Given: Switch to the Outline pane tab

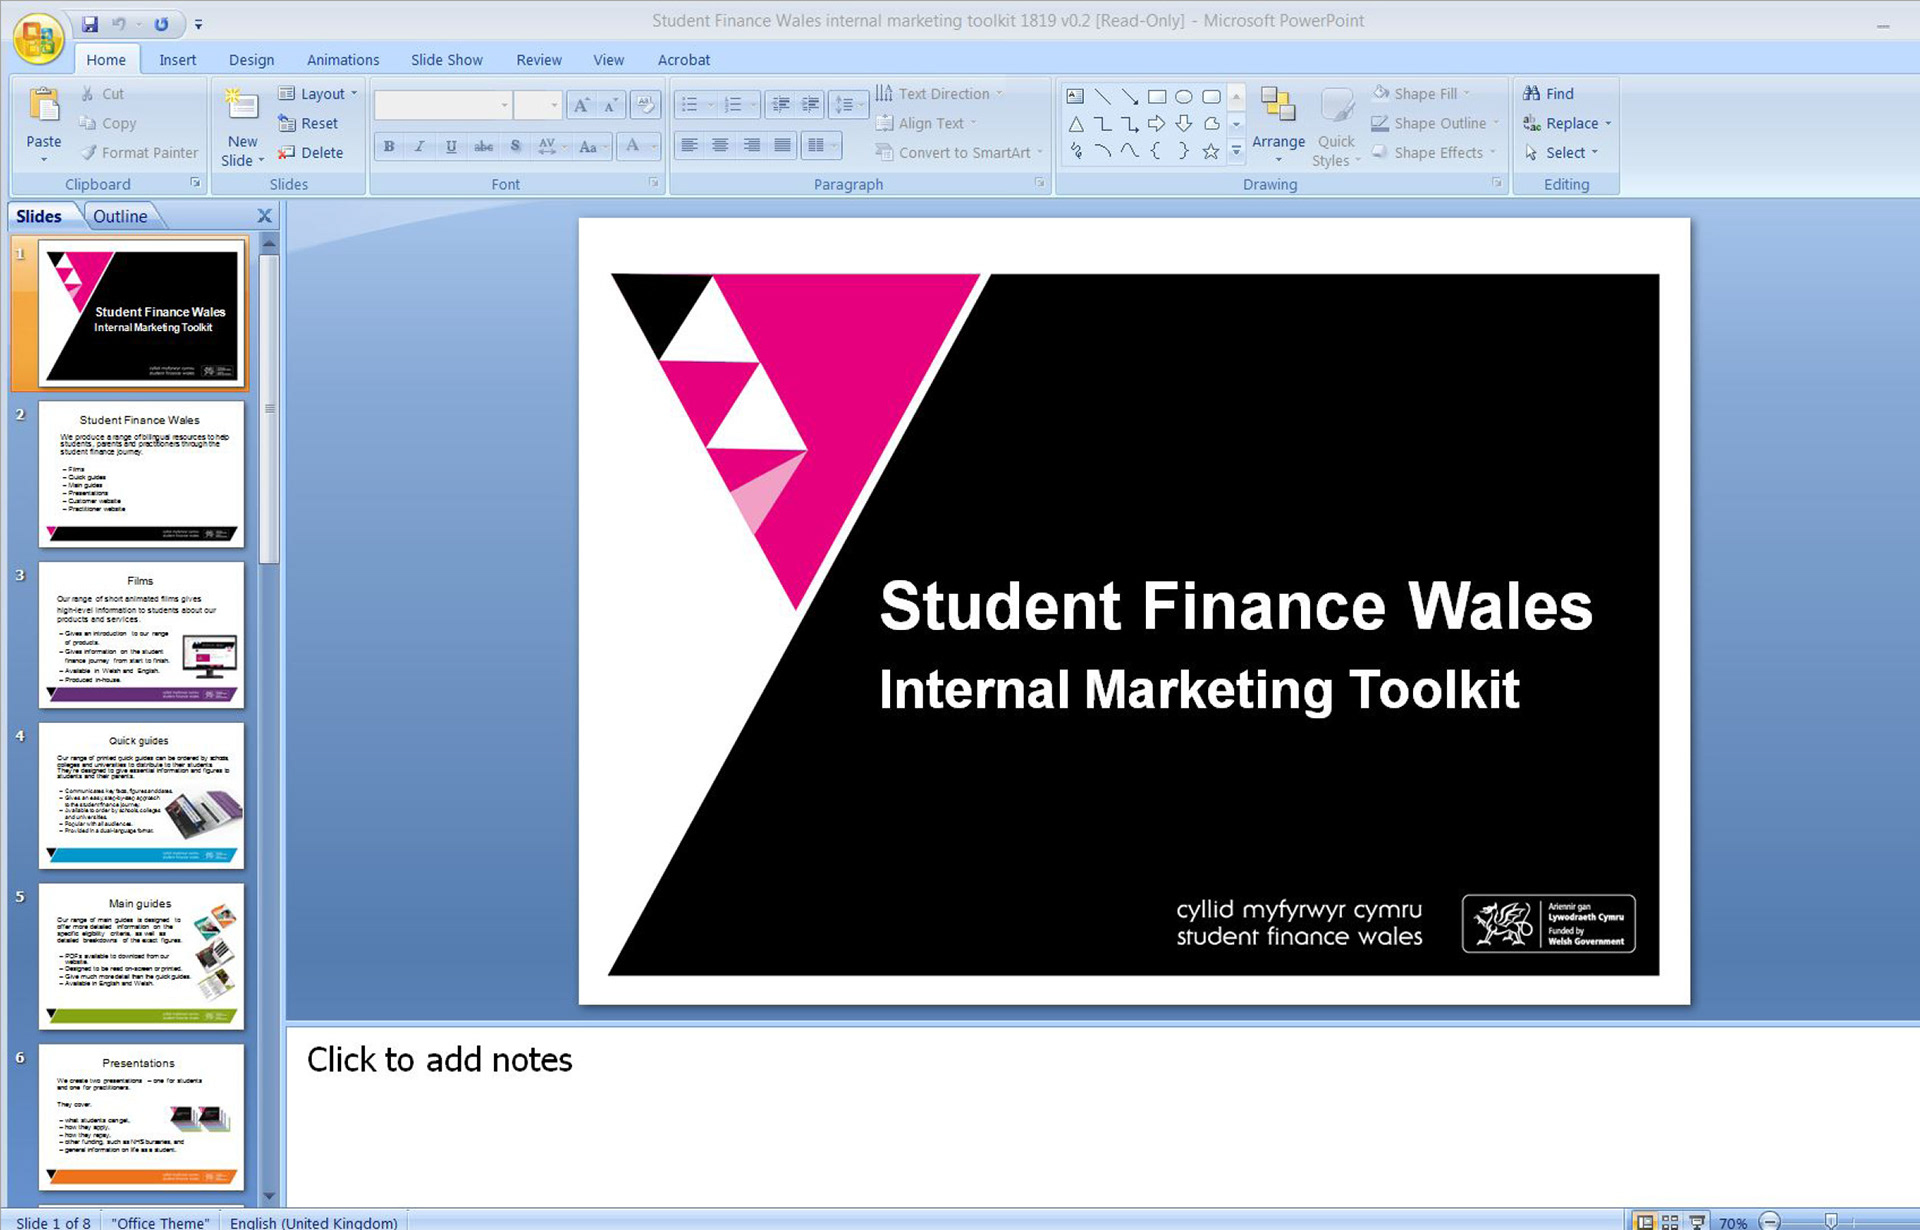Looking at the screenshot, I should [120, 216].
